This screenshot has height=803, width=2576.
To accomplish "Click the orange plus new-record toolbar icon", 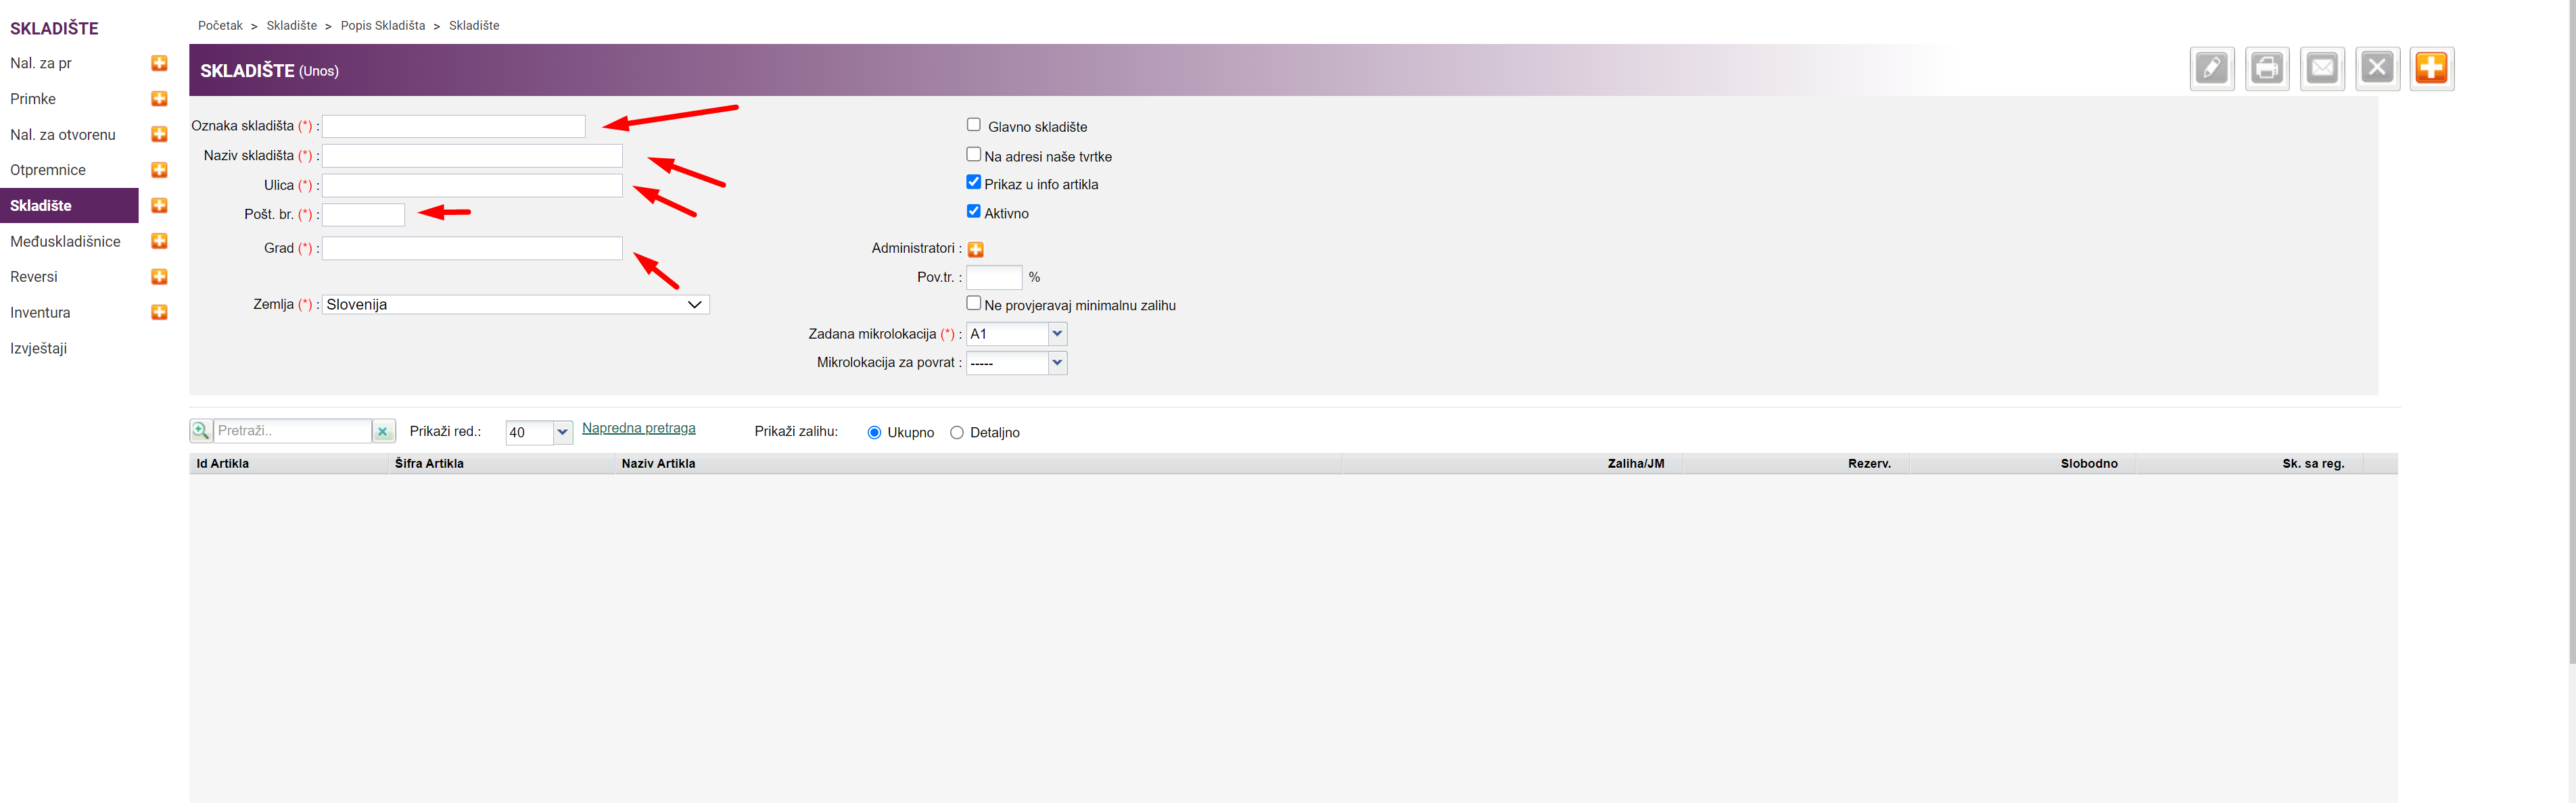I will (2431, 69).
